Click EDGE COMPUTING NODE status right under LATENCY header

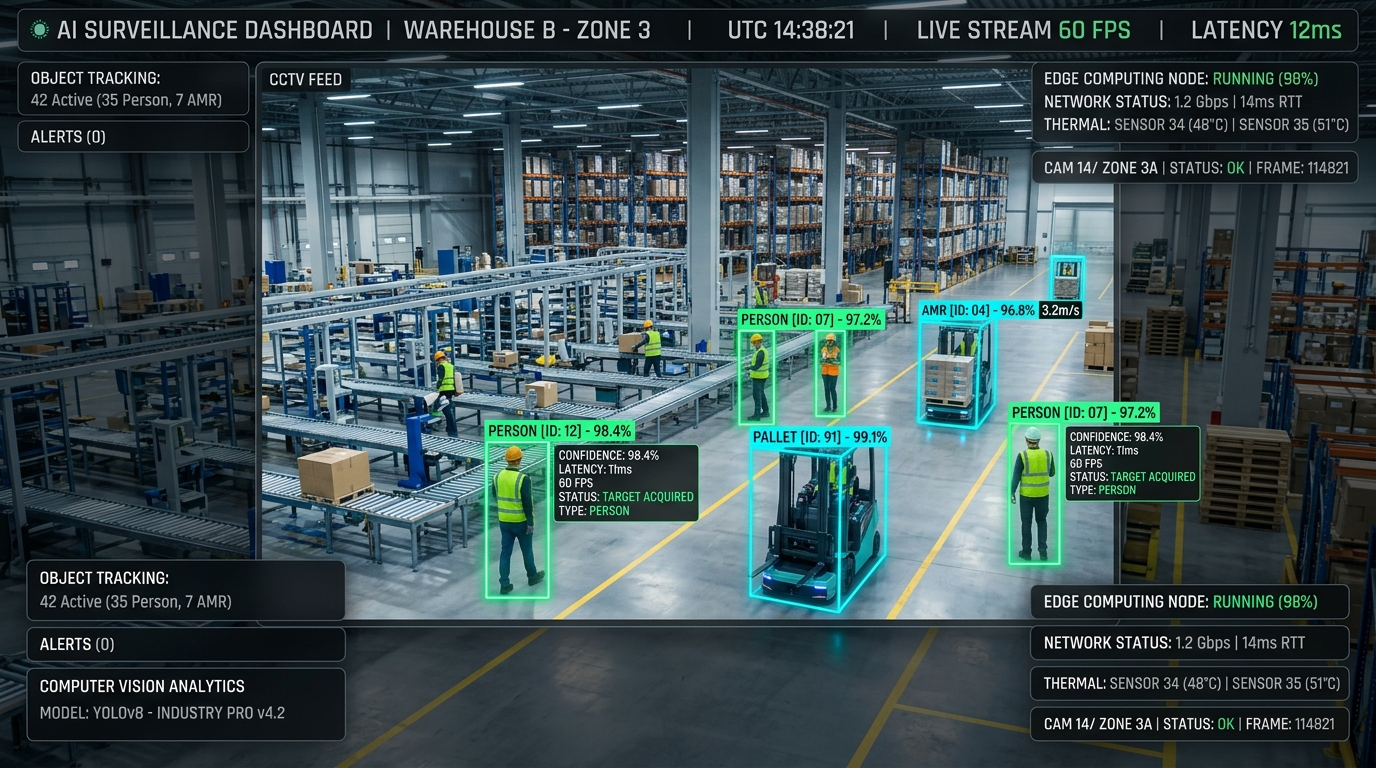click(1181, 78)
